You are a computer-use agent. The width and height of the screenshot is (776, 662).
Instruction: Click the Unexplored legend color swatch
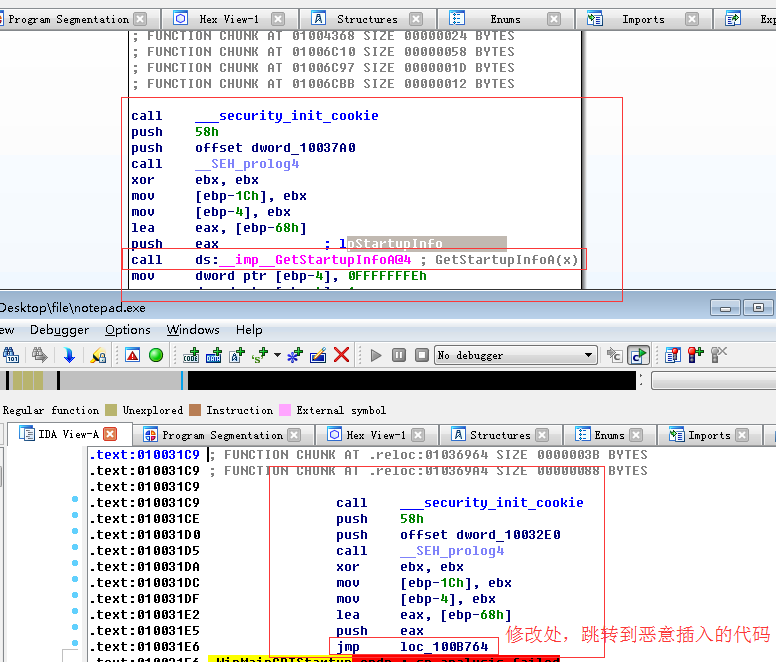point(112,410)
